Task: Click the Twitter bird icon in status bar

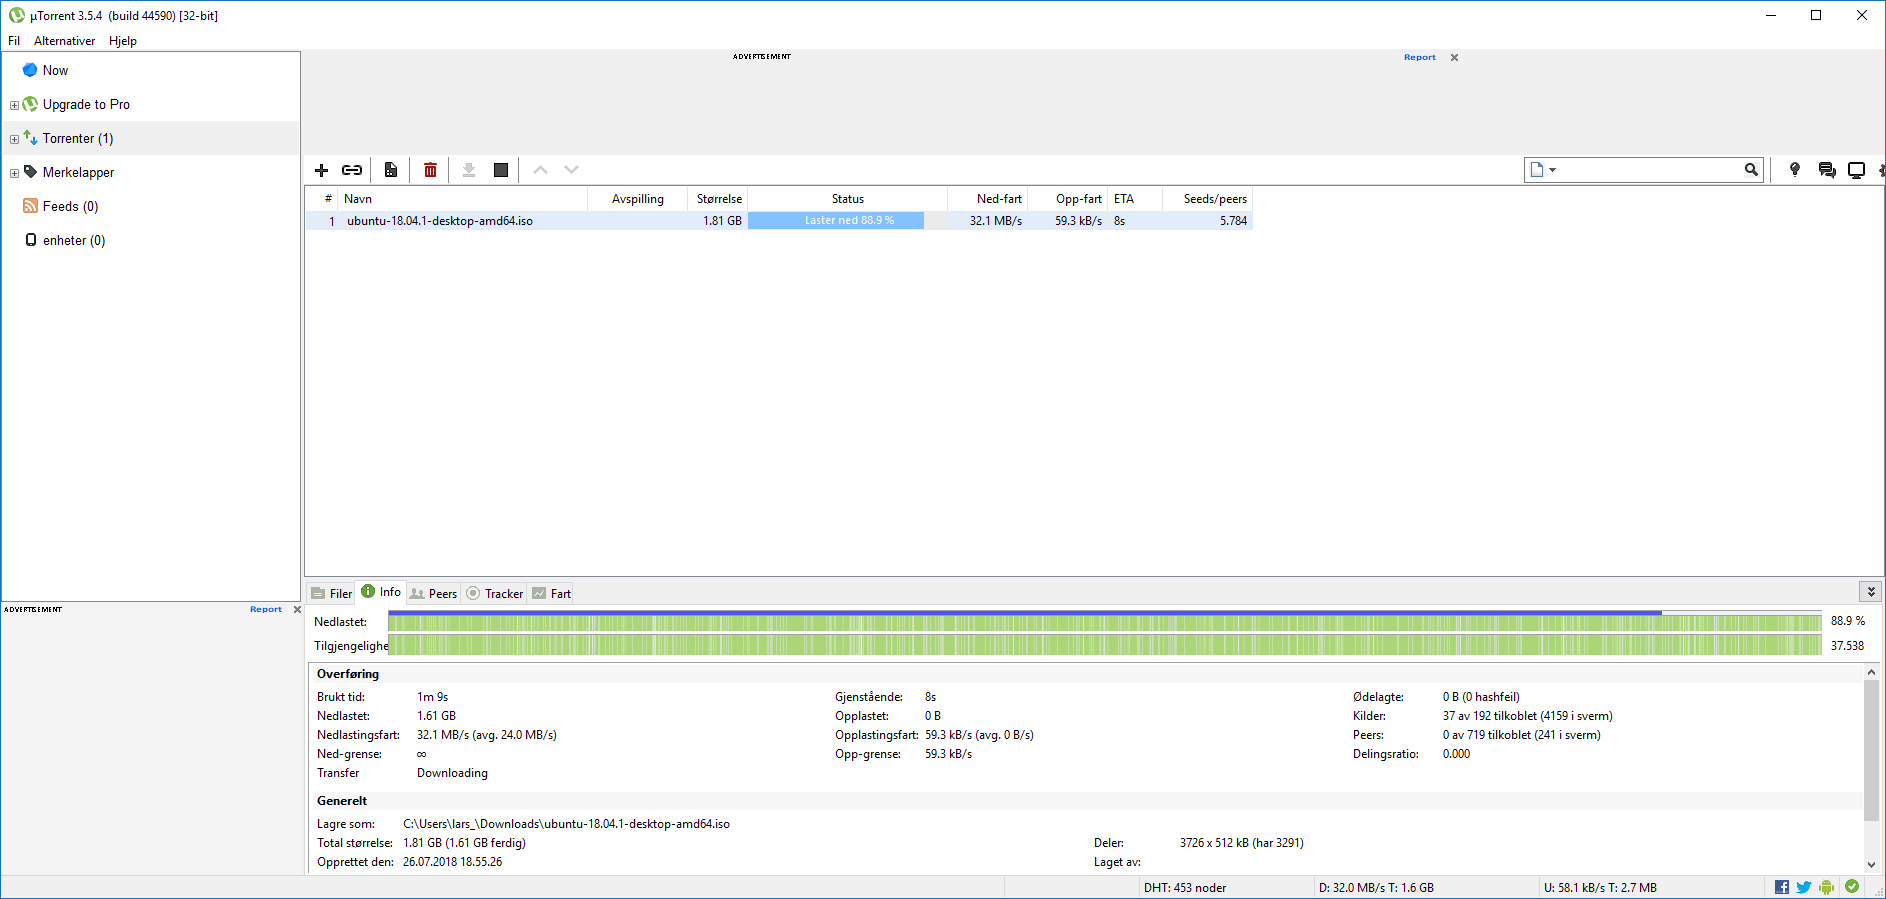Action: tap(1804, 887)
